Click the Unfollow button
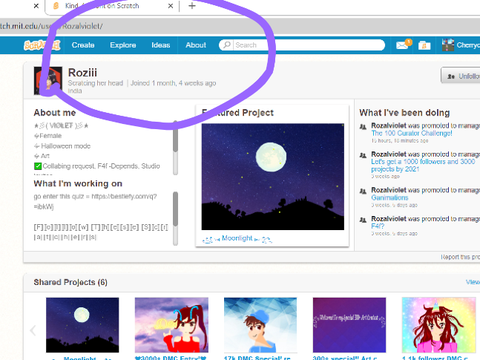The width and height of the screenshot is (480, 360). pyautogui.click(x=461, y=76)
